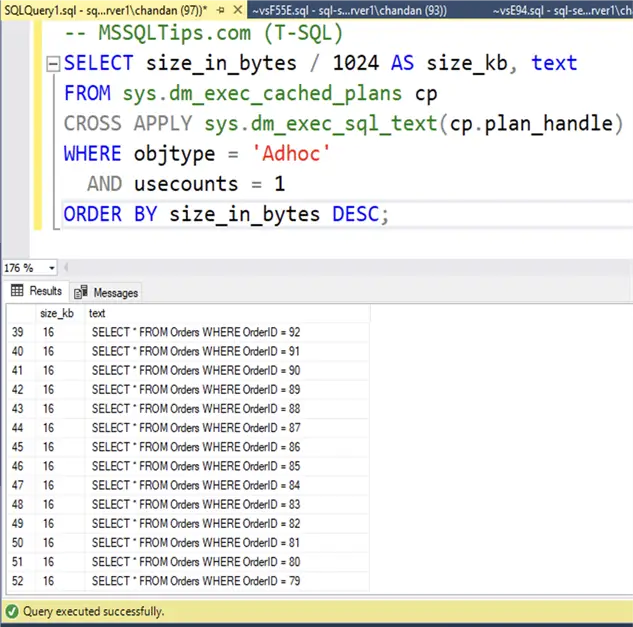Viewport: 633px width, 627px height.
Task: Click the query text cell OrderID = 86
Action: pos(227,447)
